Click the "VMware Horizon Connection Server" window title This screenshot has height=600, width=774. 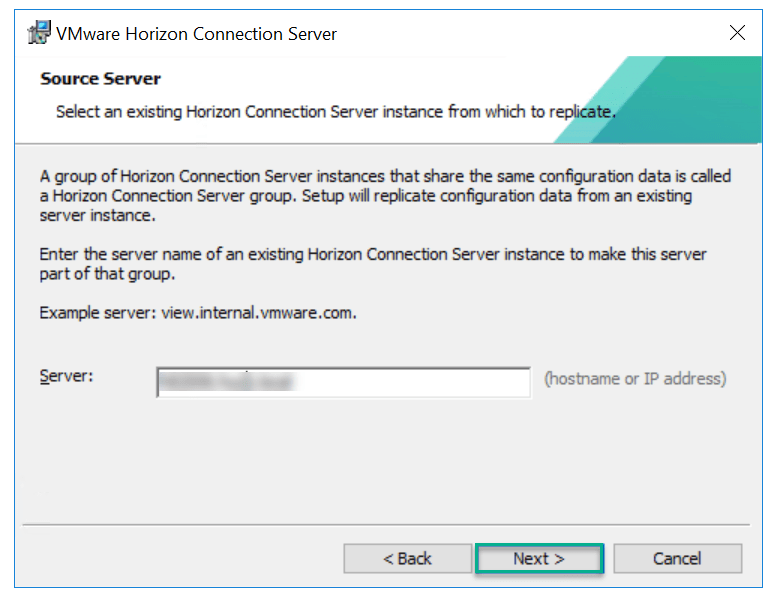click(196, 34)
